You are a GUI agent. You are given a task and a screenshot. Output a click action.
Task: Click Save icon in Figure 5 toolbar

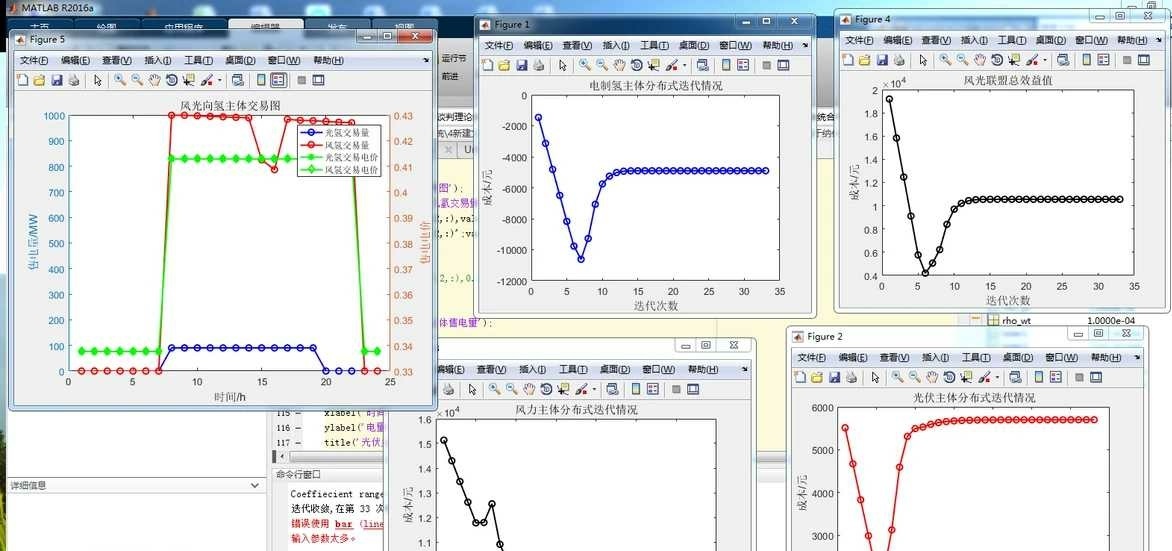point(57,80)
